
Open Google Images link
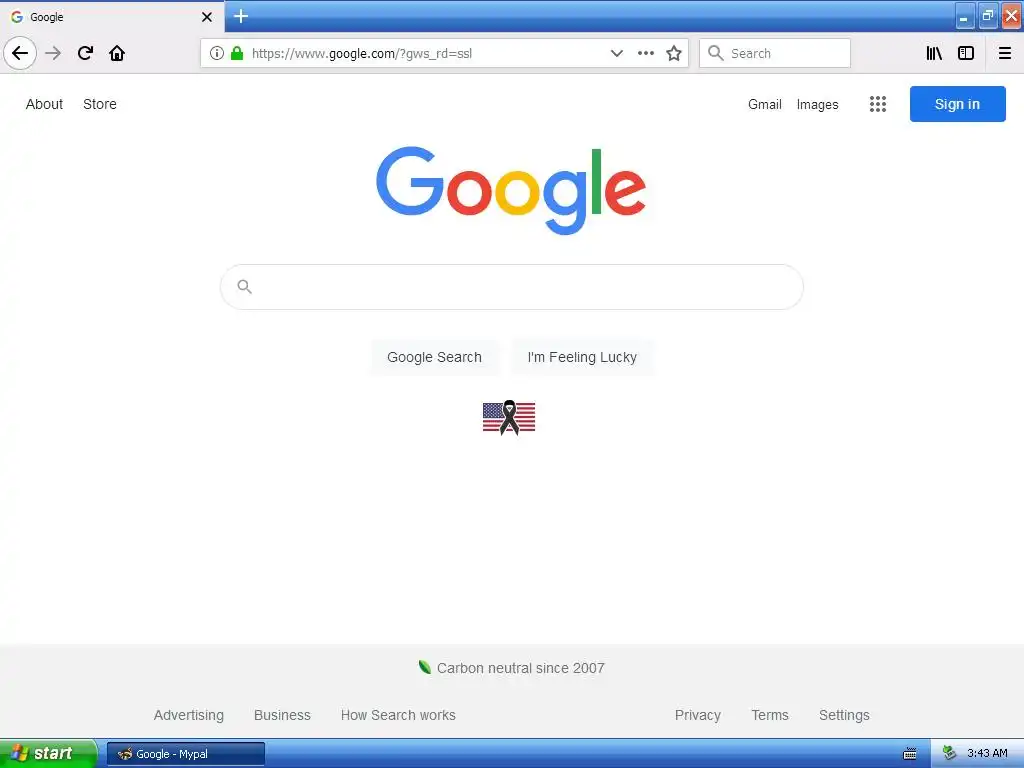818,104
